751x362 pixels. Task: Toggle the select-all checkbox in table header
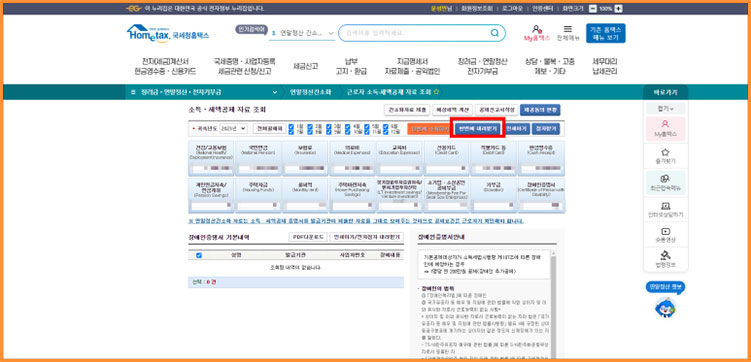pos(199,256)
